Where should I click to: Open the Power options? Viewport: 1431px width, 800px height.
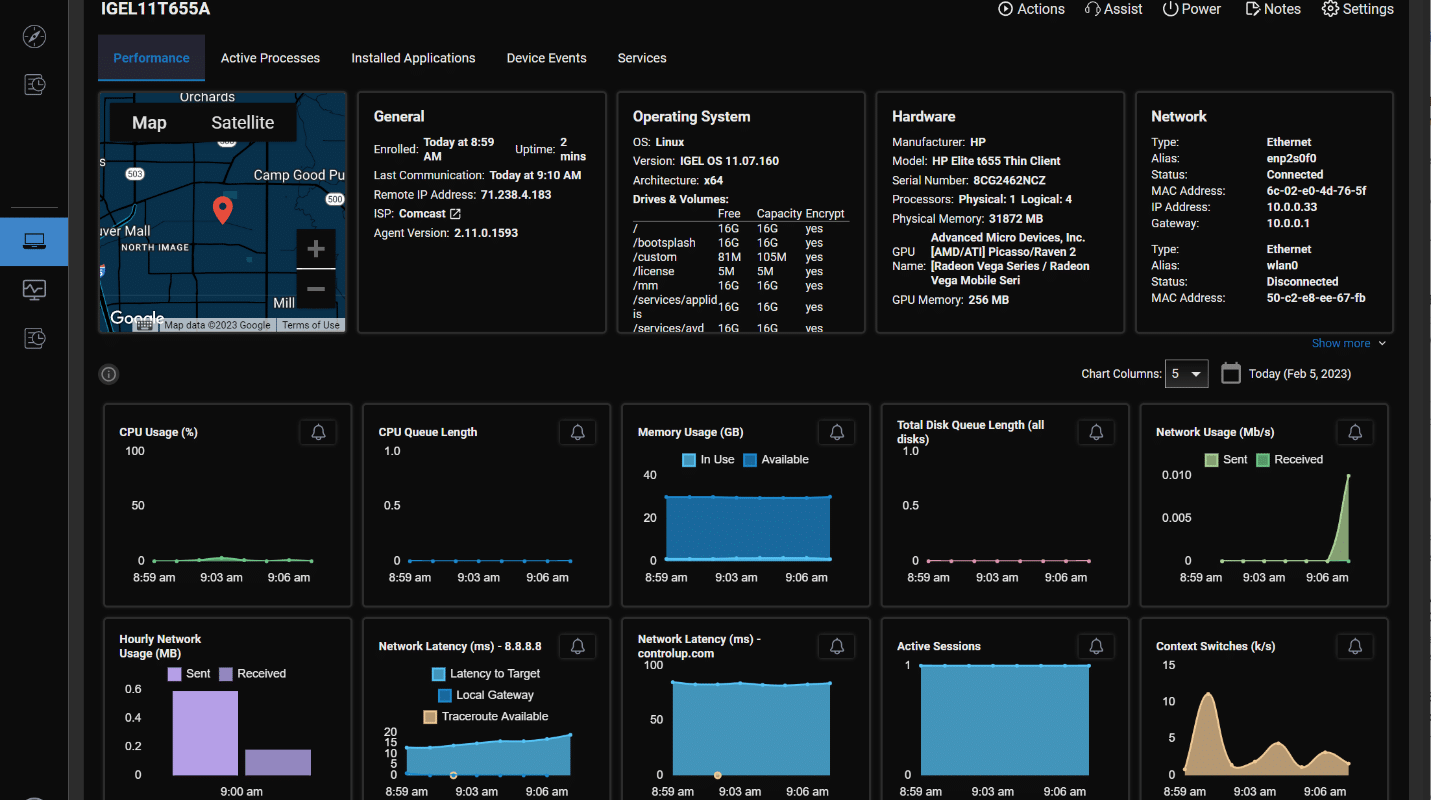[1191, 9]
